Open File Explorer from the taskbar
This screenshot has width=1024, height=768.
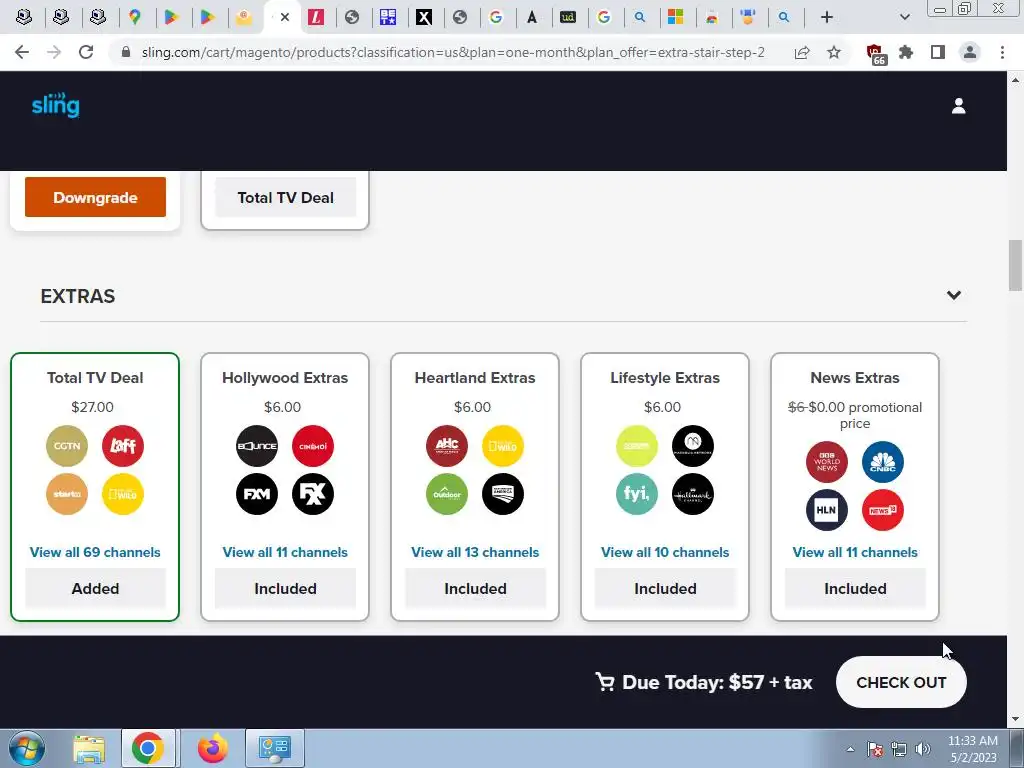point(89,748)
